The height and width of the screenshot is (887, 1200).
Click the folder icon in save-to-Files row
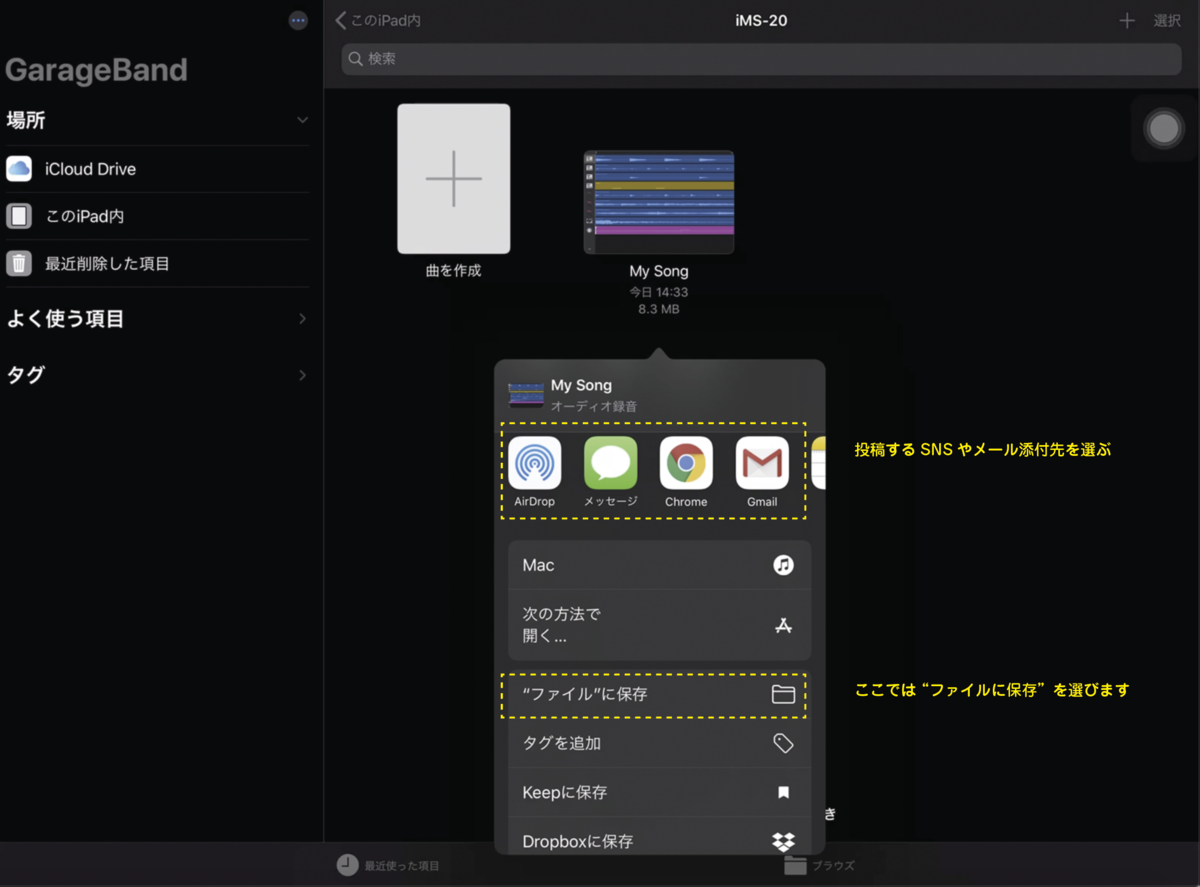pos(784,694)
